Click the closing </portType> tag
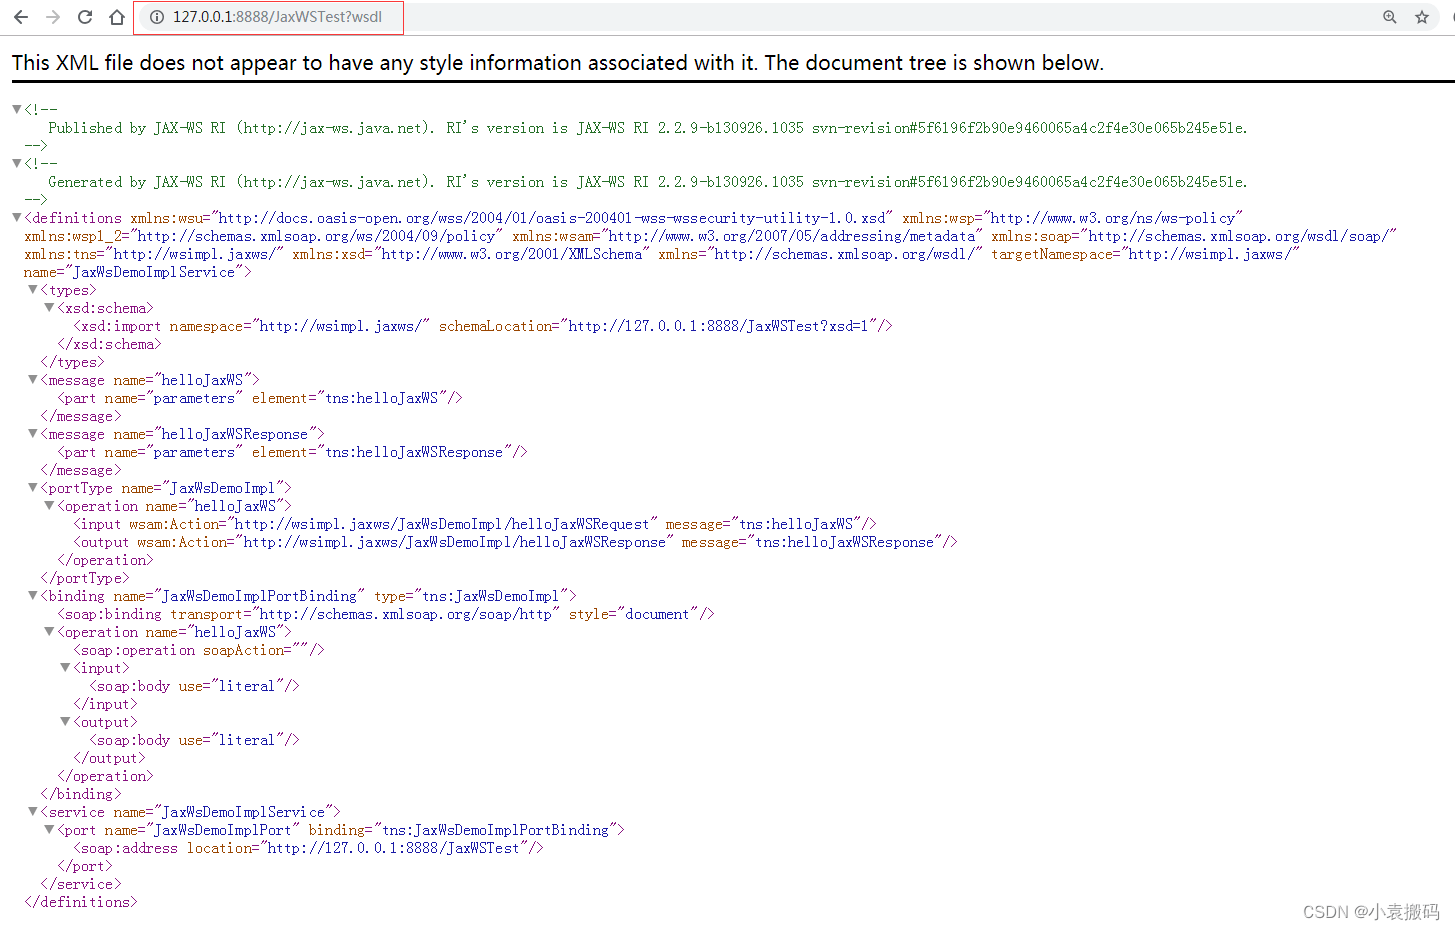Screen dimensions: 1455x930 (85, 578)
